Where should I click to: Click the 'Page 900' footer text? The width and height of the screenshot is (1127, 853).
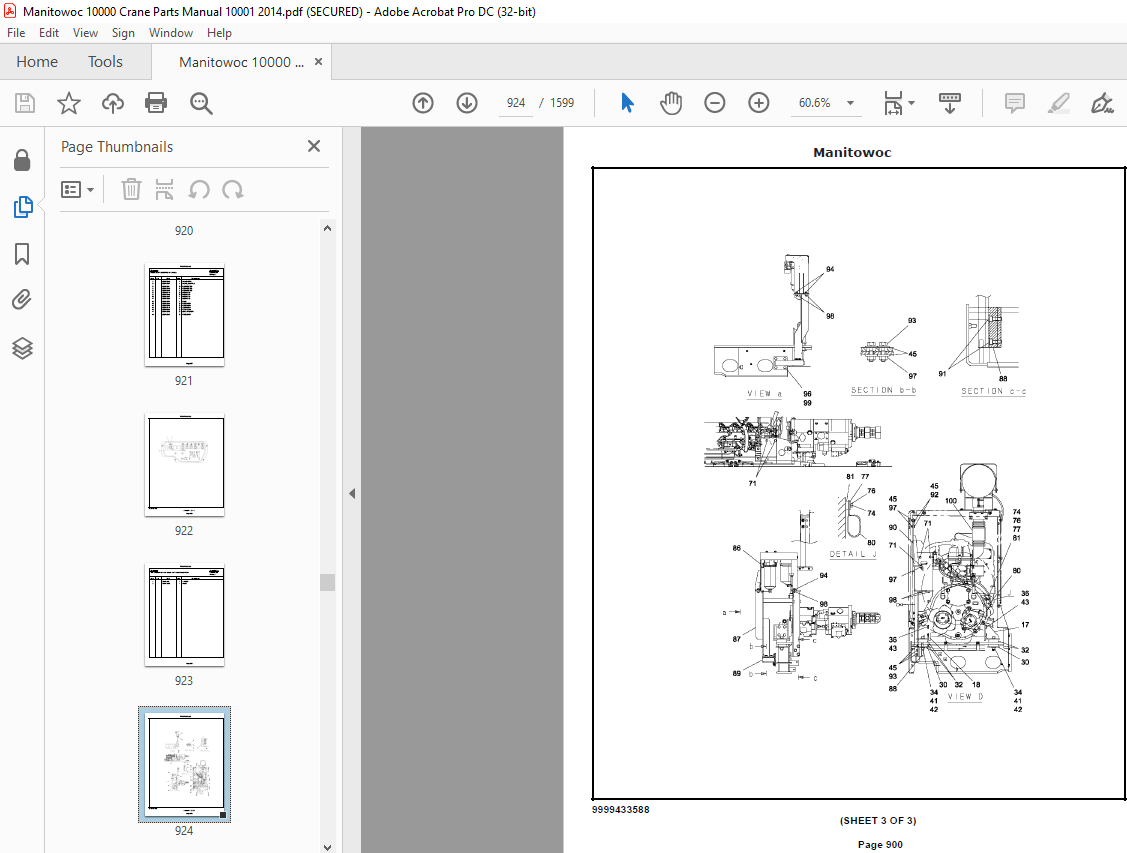click(880, 844)
